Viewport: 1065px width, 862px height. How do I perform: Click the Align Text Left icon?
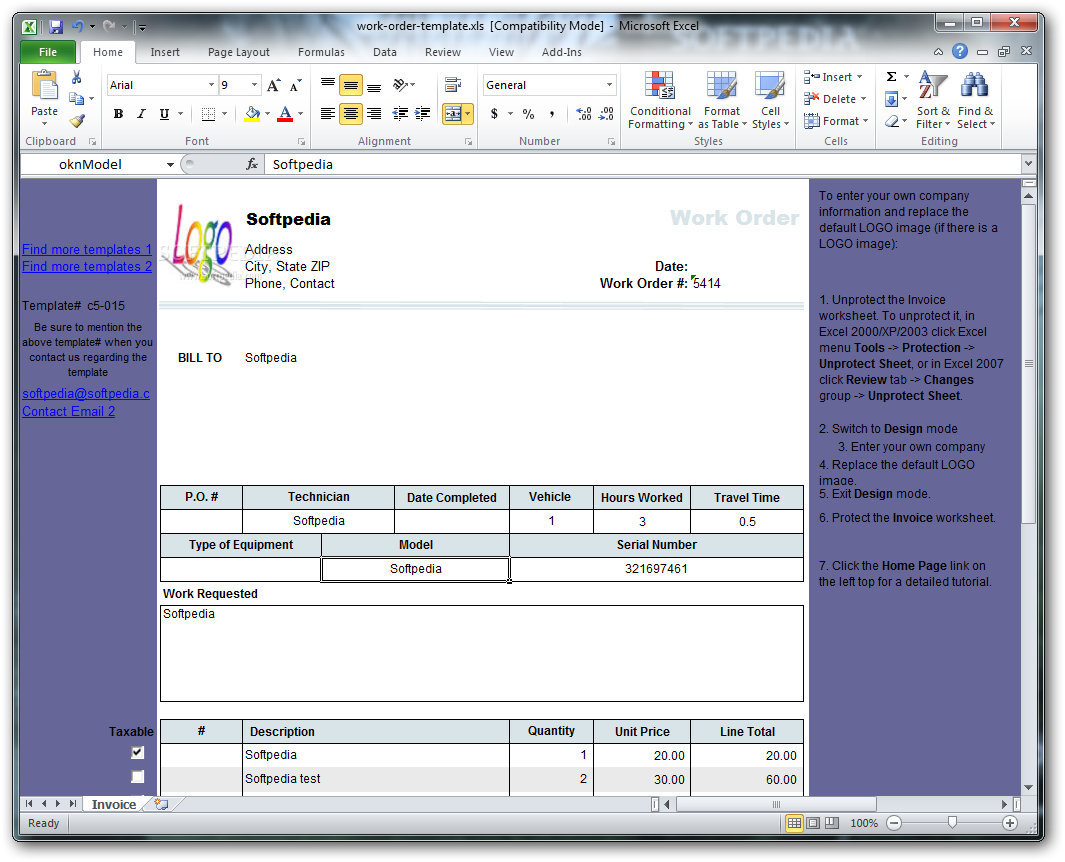[x=327, y=113]
